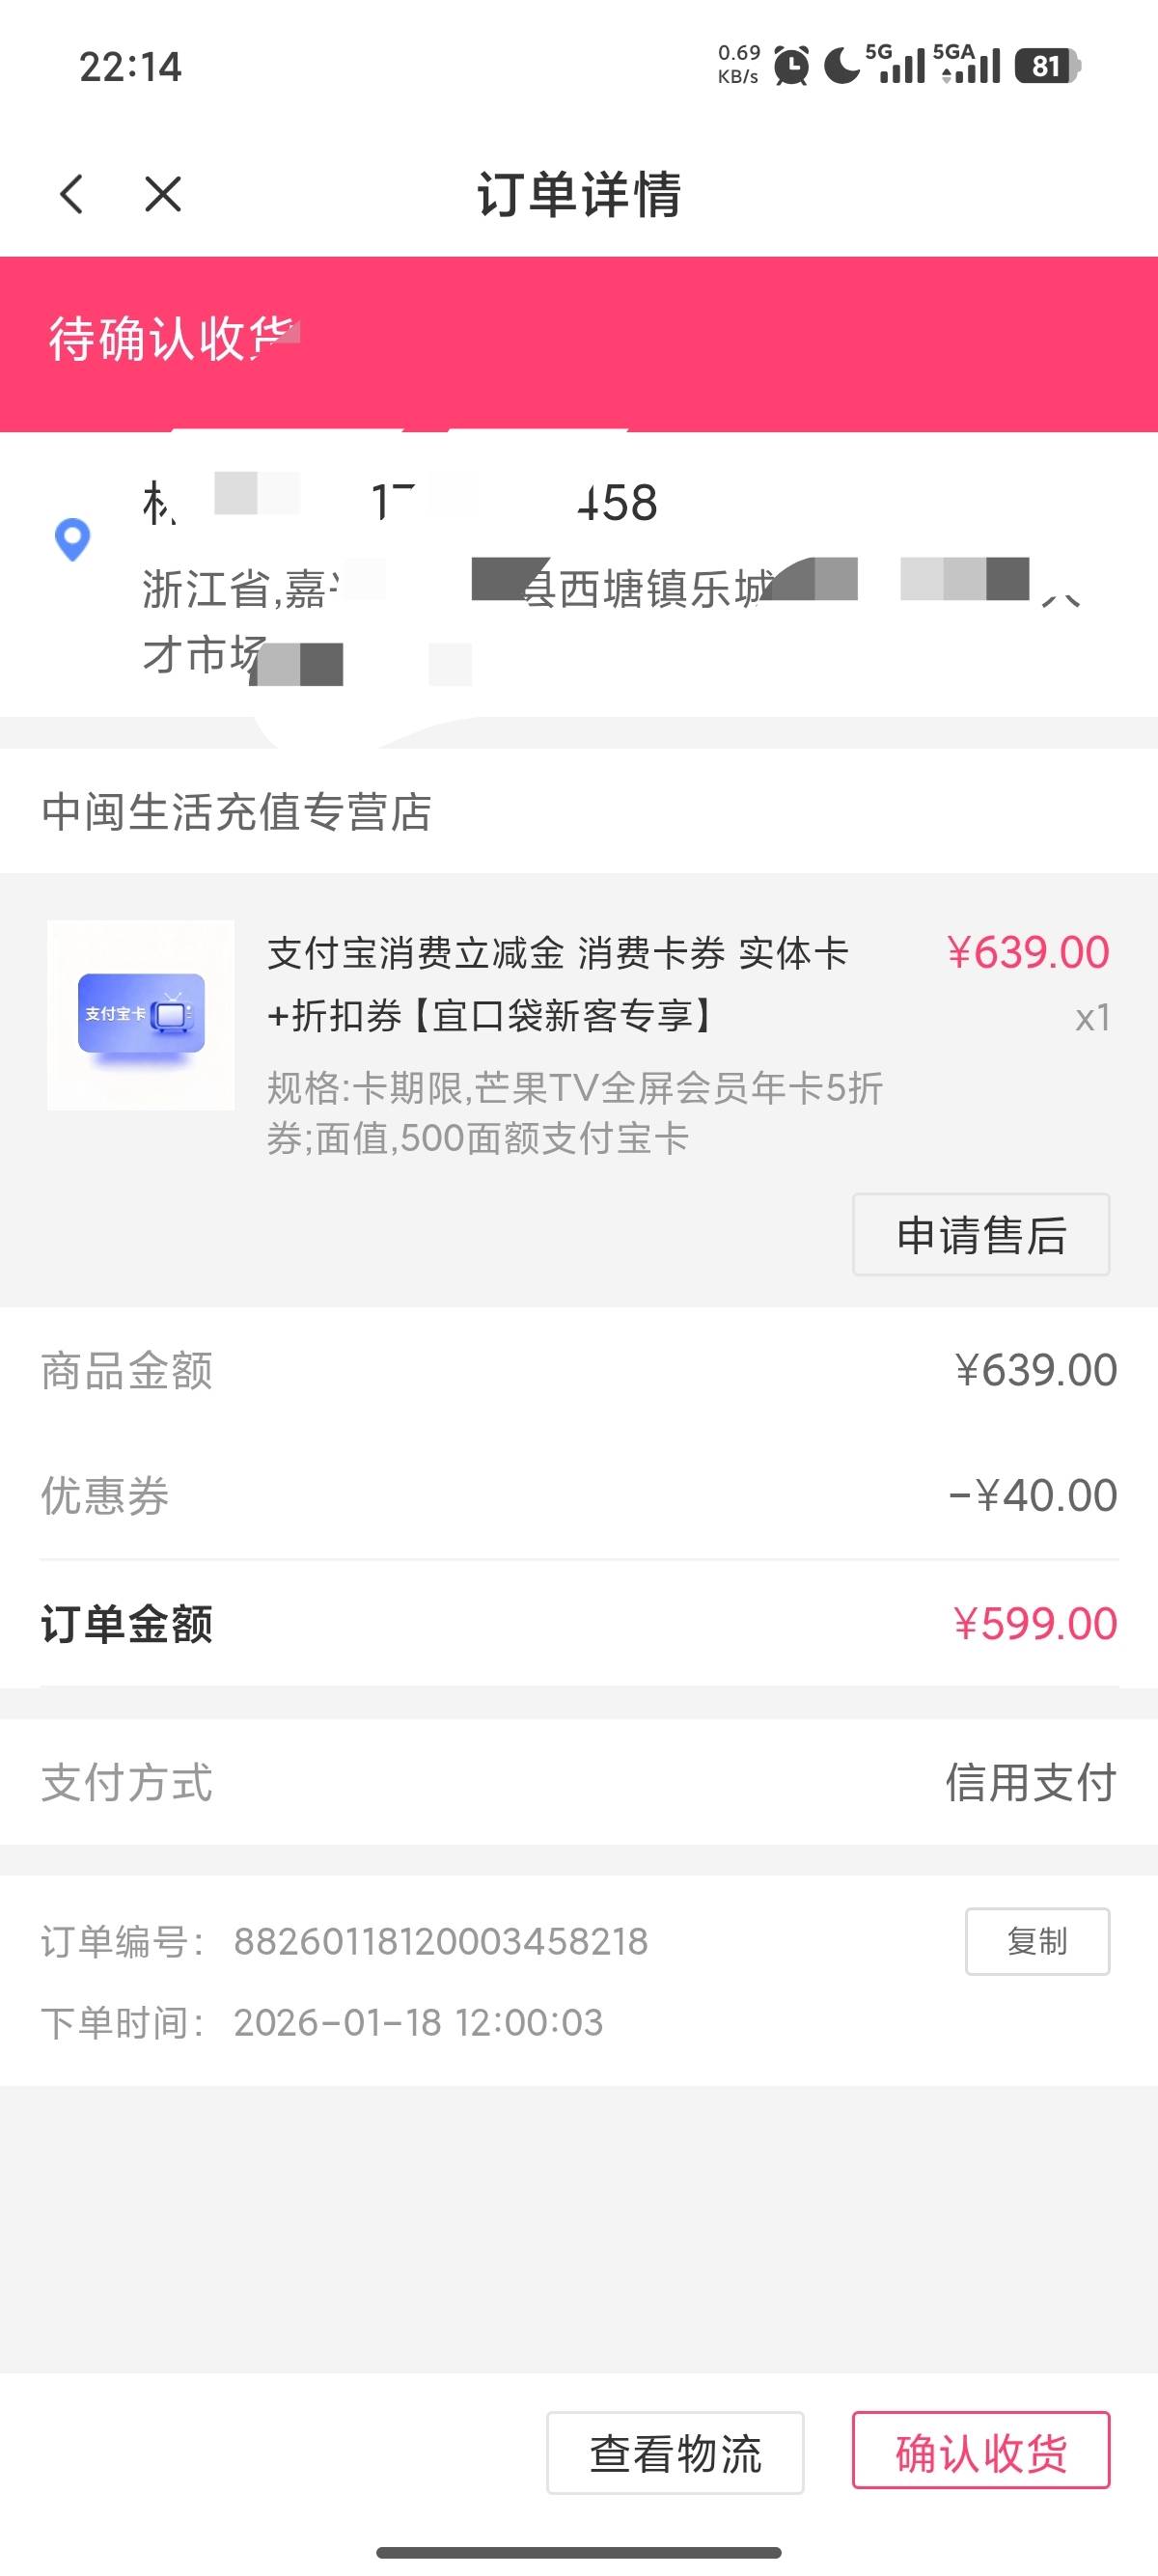Tap the blue location pin icon
This screenshot has height=2576, width=1158.
pos(72,540)
